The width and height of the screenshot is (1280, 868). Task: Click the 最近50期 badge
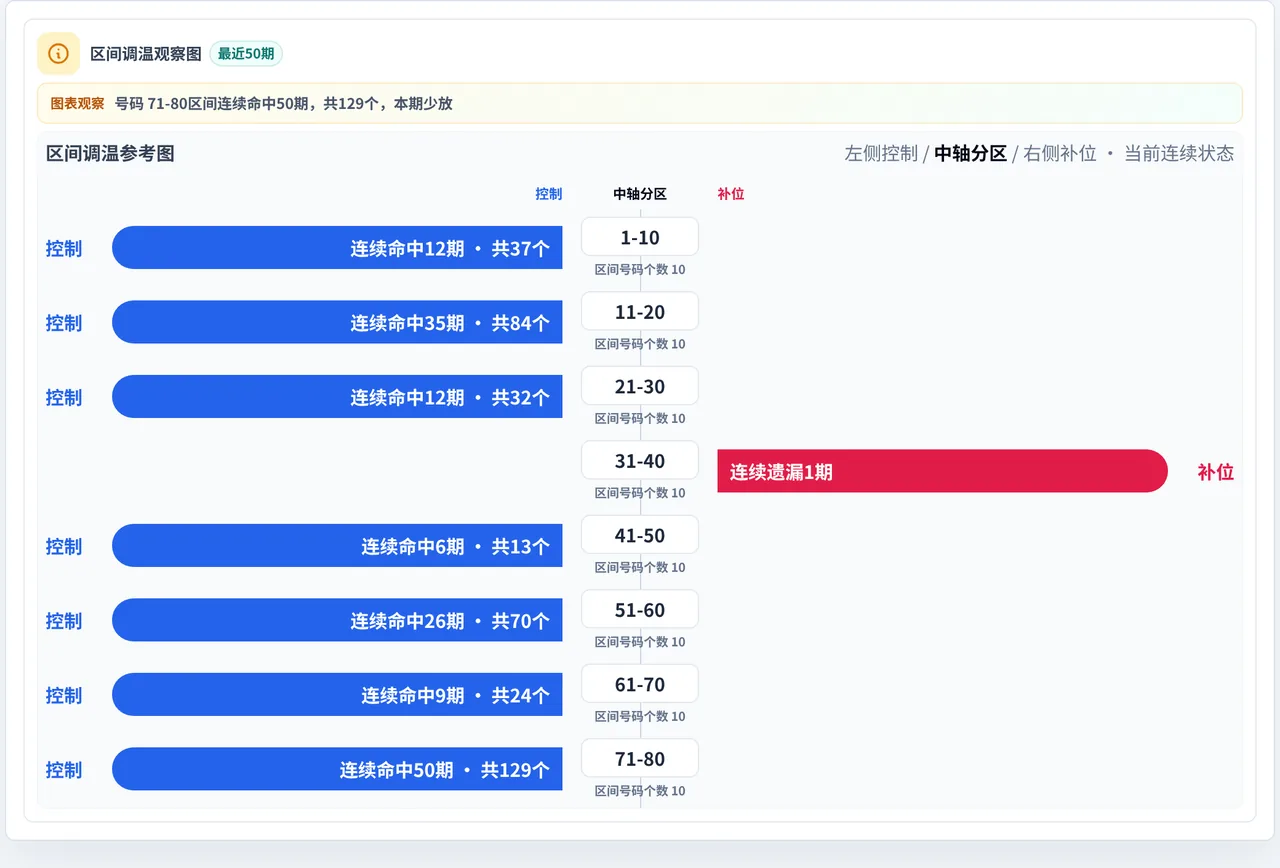[246, 54]
